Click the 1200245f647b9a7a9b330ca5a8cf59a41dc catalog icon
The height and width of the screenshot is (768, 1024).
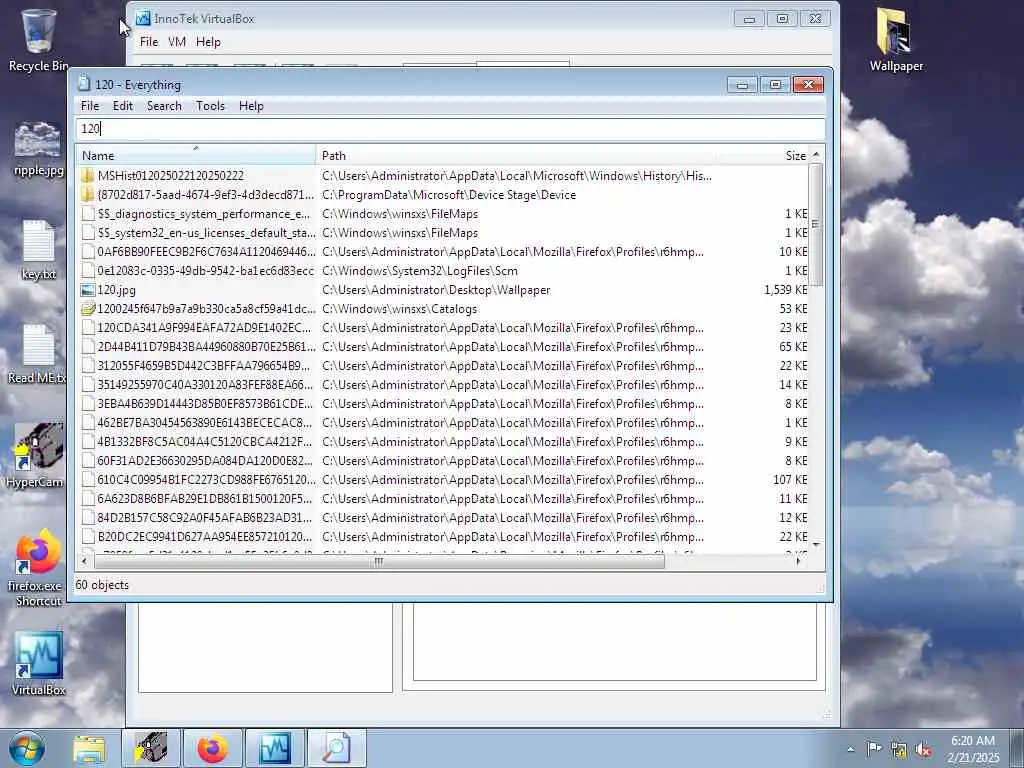point(88,309)
